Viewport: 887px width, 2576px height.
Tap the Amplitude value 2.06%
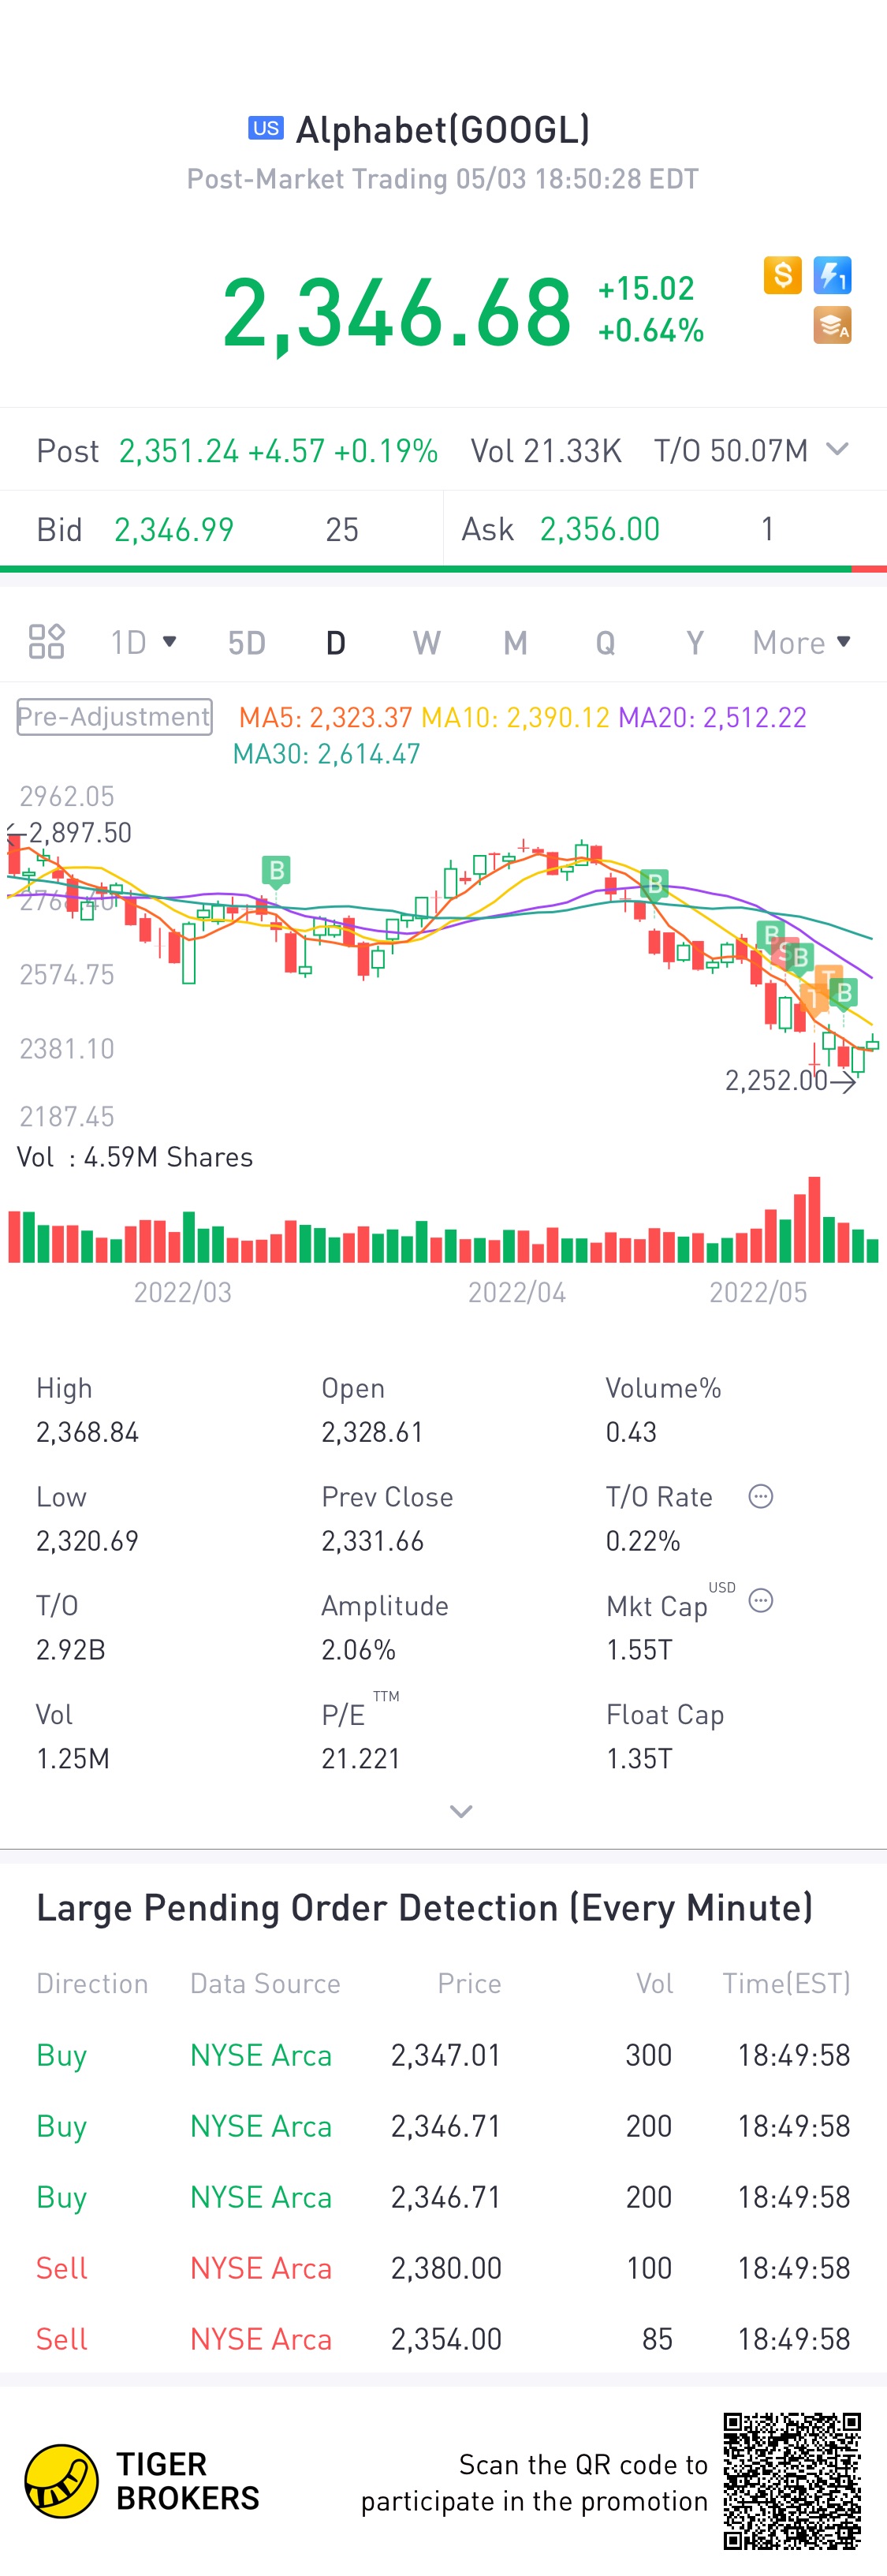(x=358, y=1649)
